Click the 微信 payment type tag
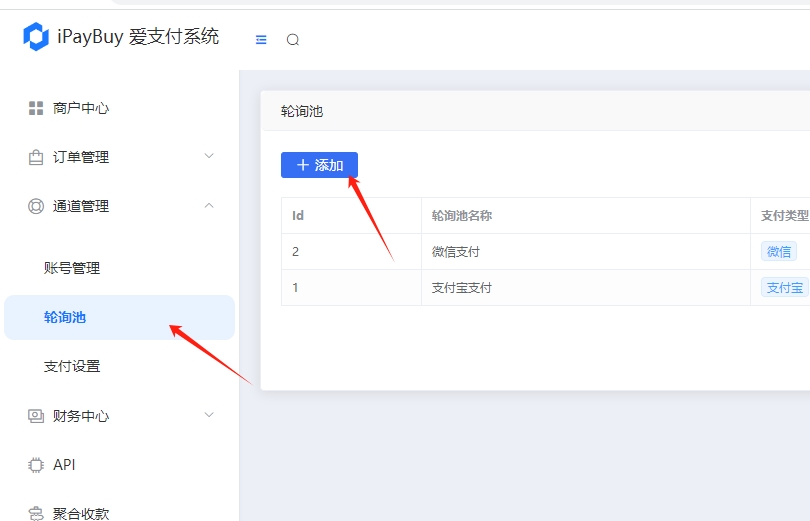 pyautogui.click(x=778, y=252)
